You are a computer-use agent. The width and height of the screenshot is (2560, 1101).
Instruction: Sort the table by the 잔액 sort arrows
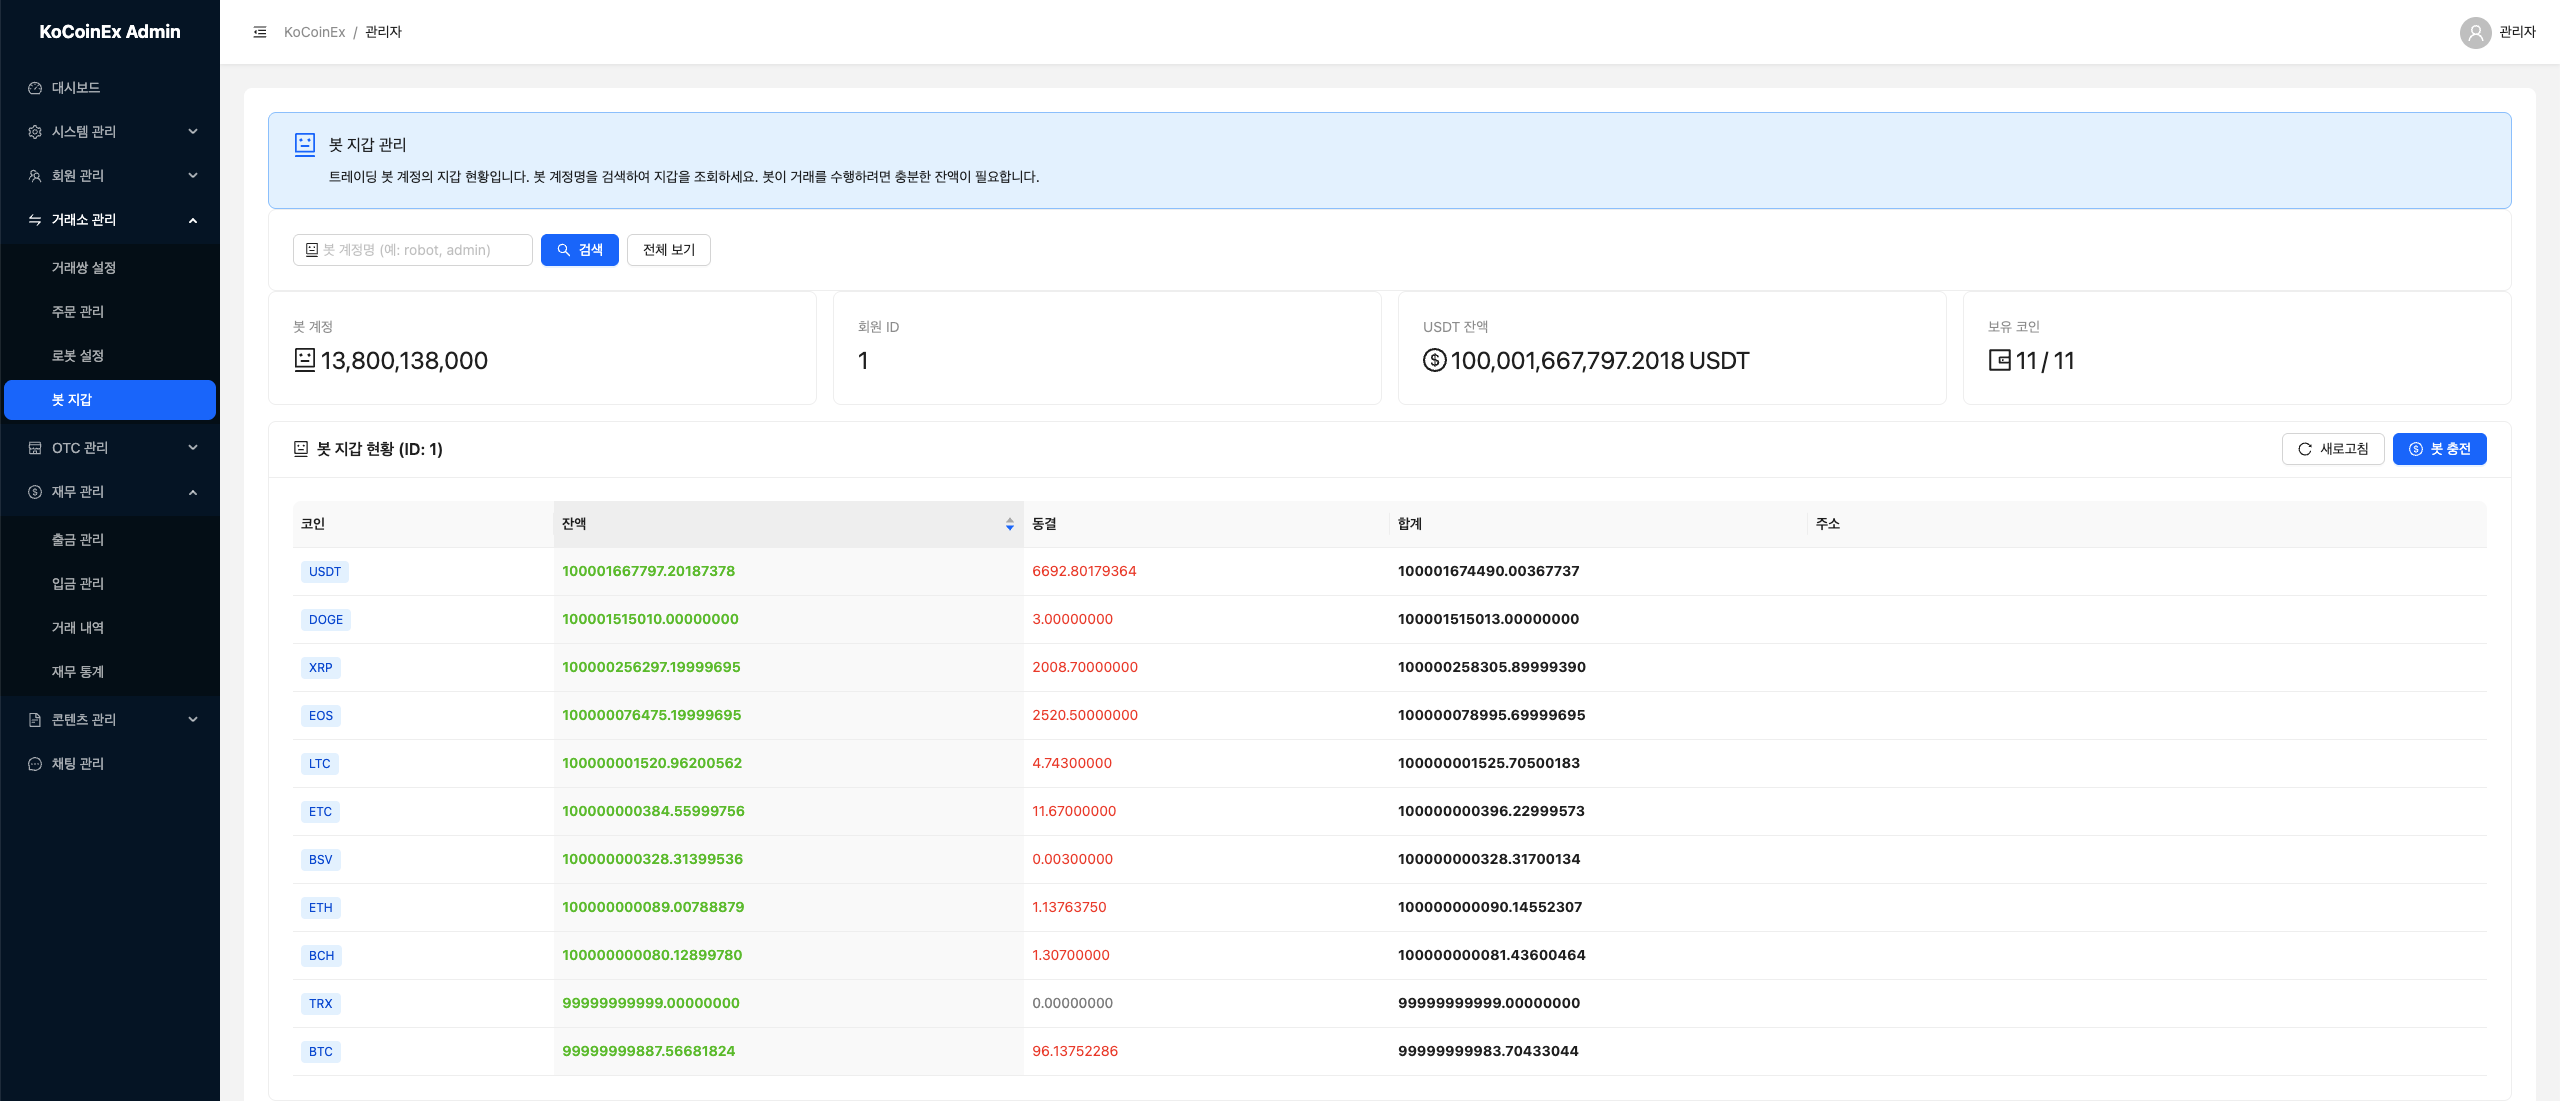click(x=1010, y=524)
